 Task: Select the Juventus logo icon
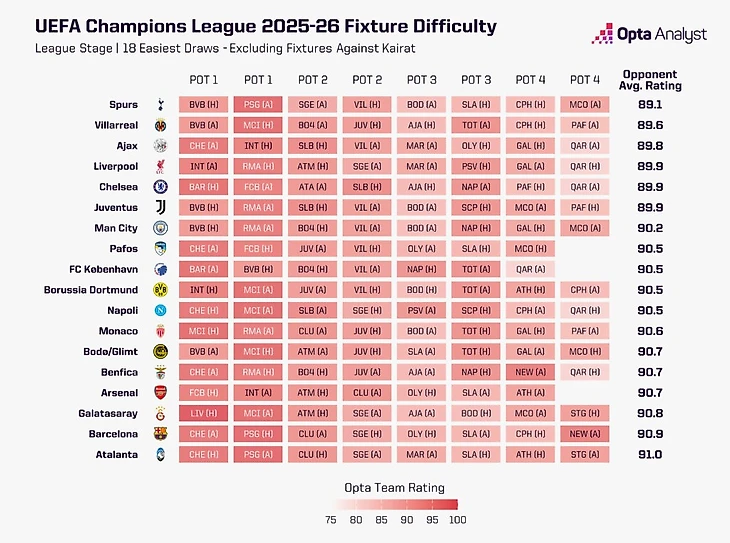[161, 207]
